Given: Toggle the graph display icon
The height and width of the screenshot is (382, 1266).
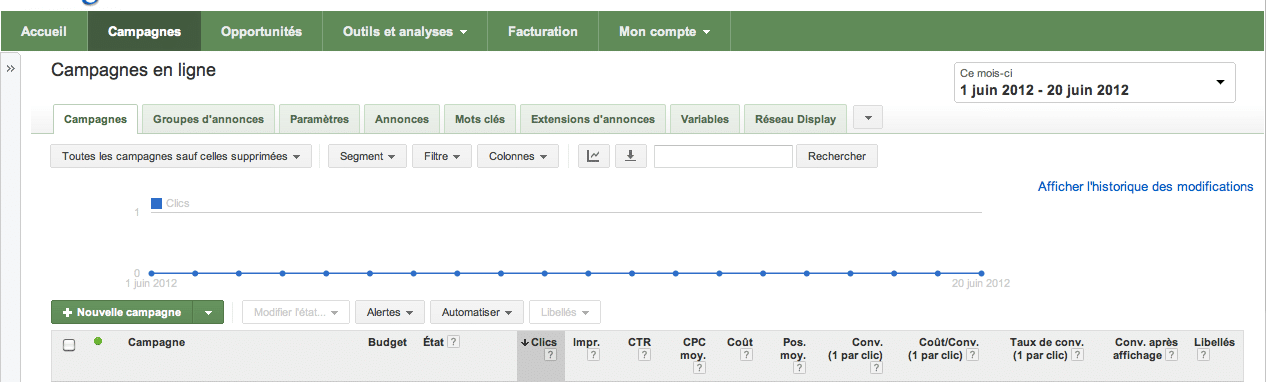Looking at the screenshot, I should coord(593,156).
